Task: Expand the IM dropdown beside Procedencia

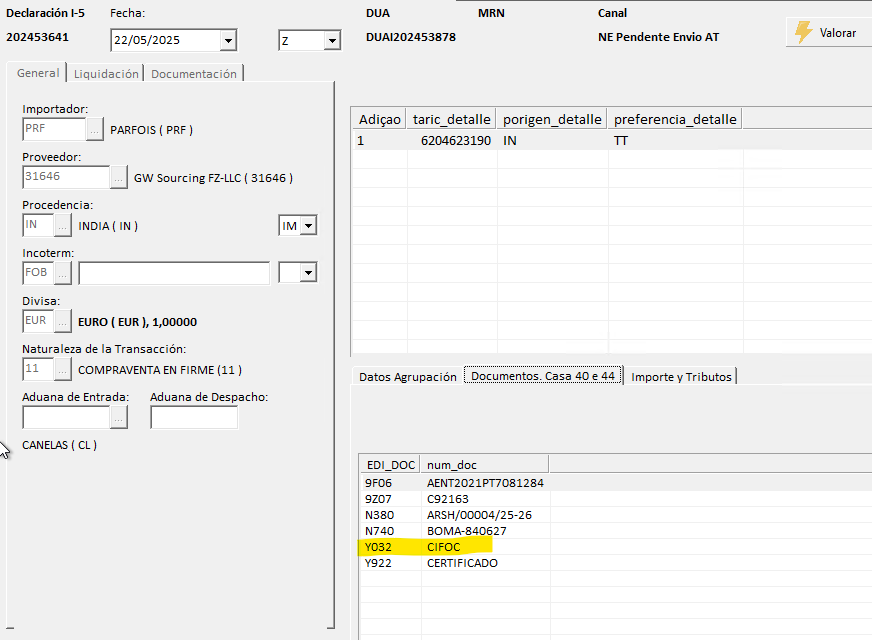Action: [x=308, y=226]
